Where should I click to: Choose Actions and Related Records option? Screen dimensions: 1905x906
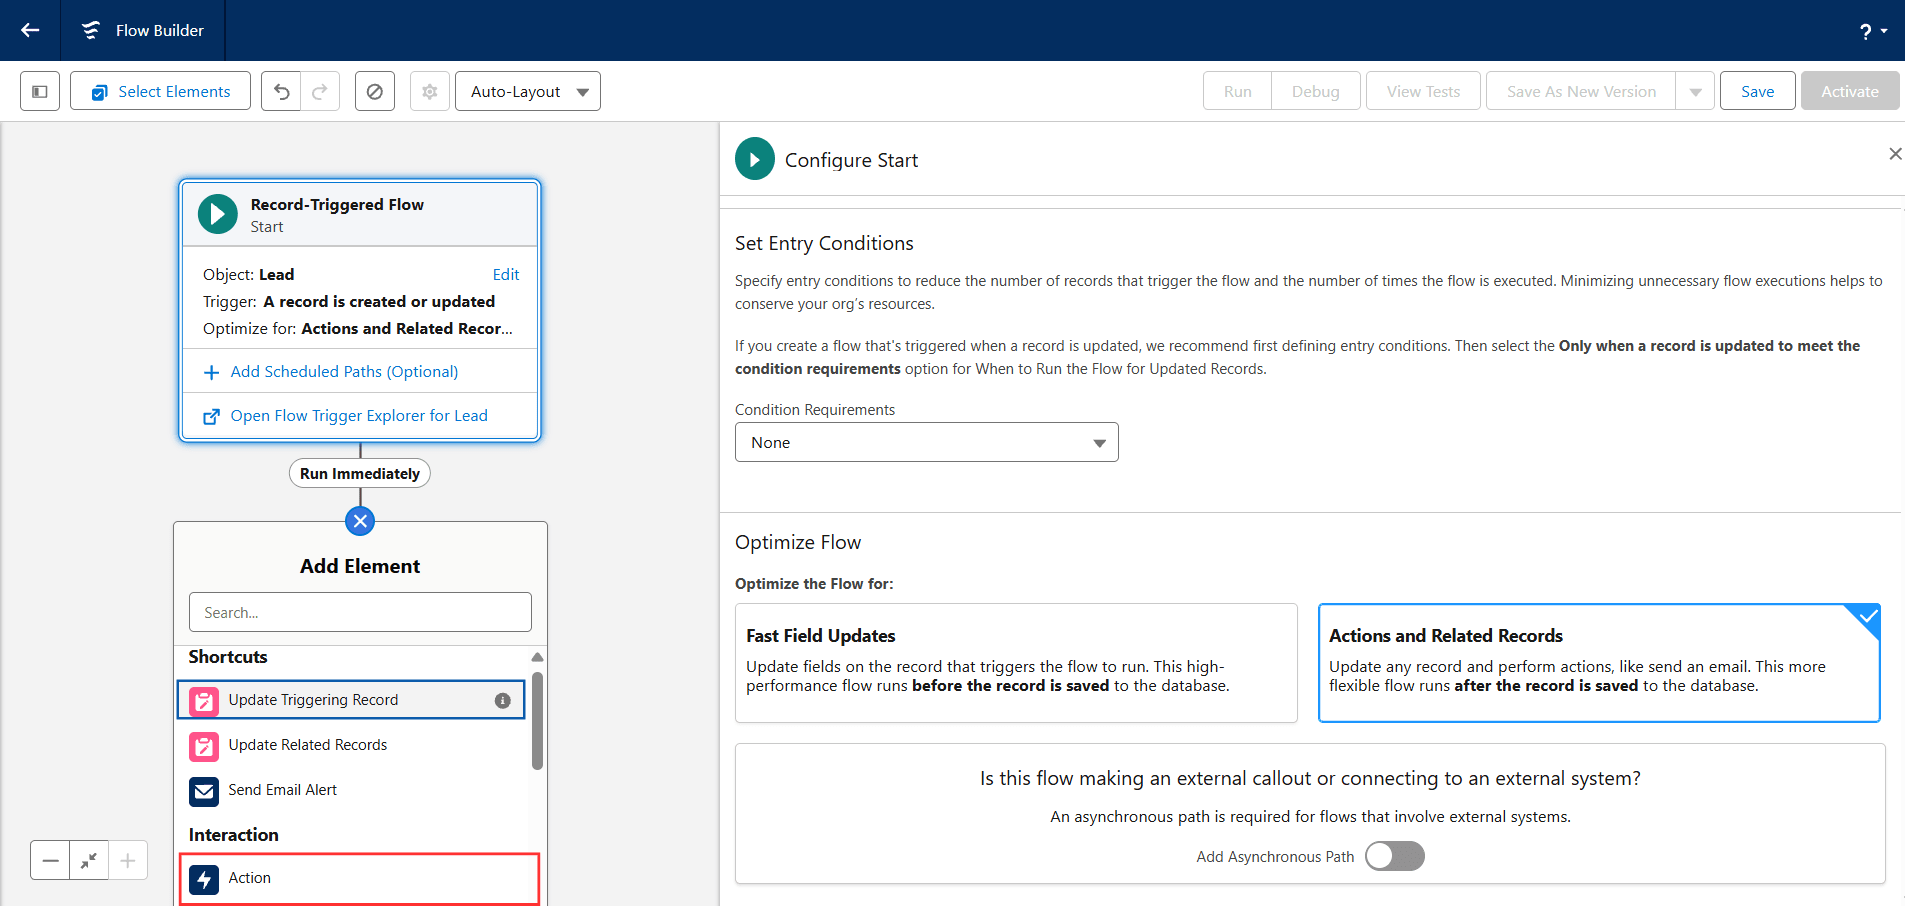point(1599,662)
